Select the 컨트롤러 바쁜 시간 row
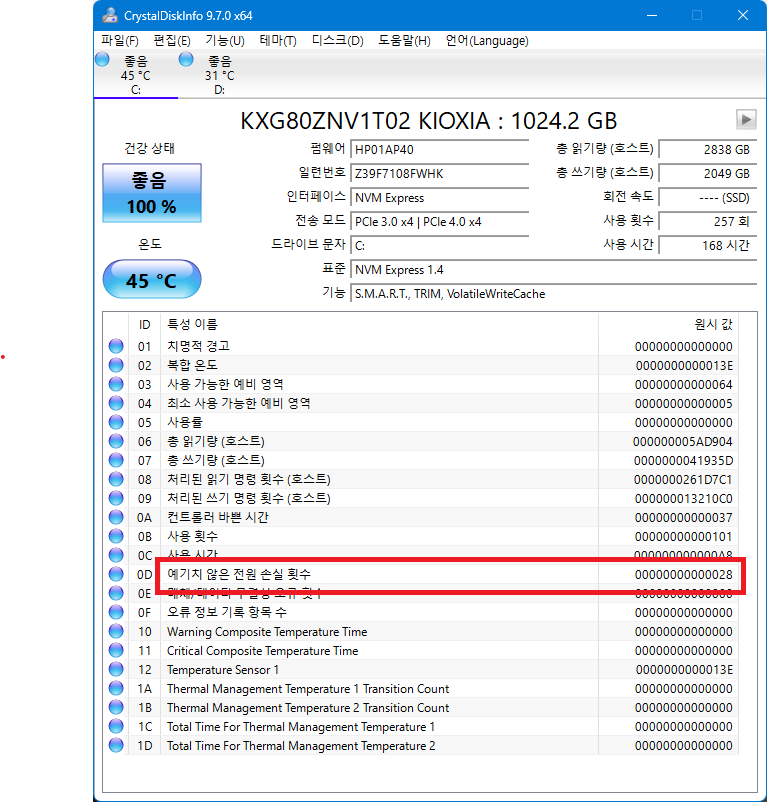The width and height of the screenshot is (767, 802). pyautogui.click(x=421, y=517)
